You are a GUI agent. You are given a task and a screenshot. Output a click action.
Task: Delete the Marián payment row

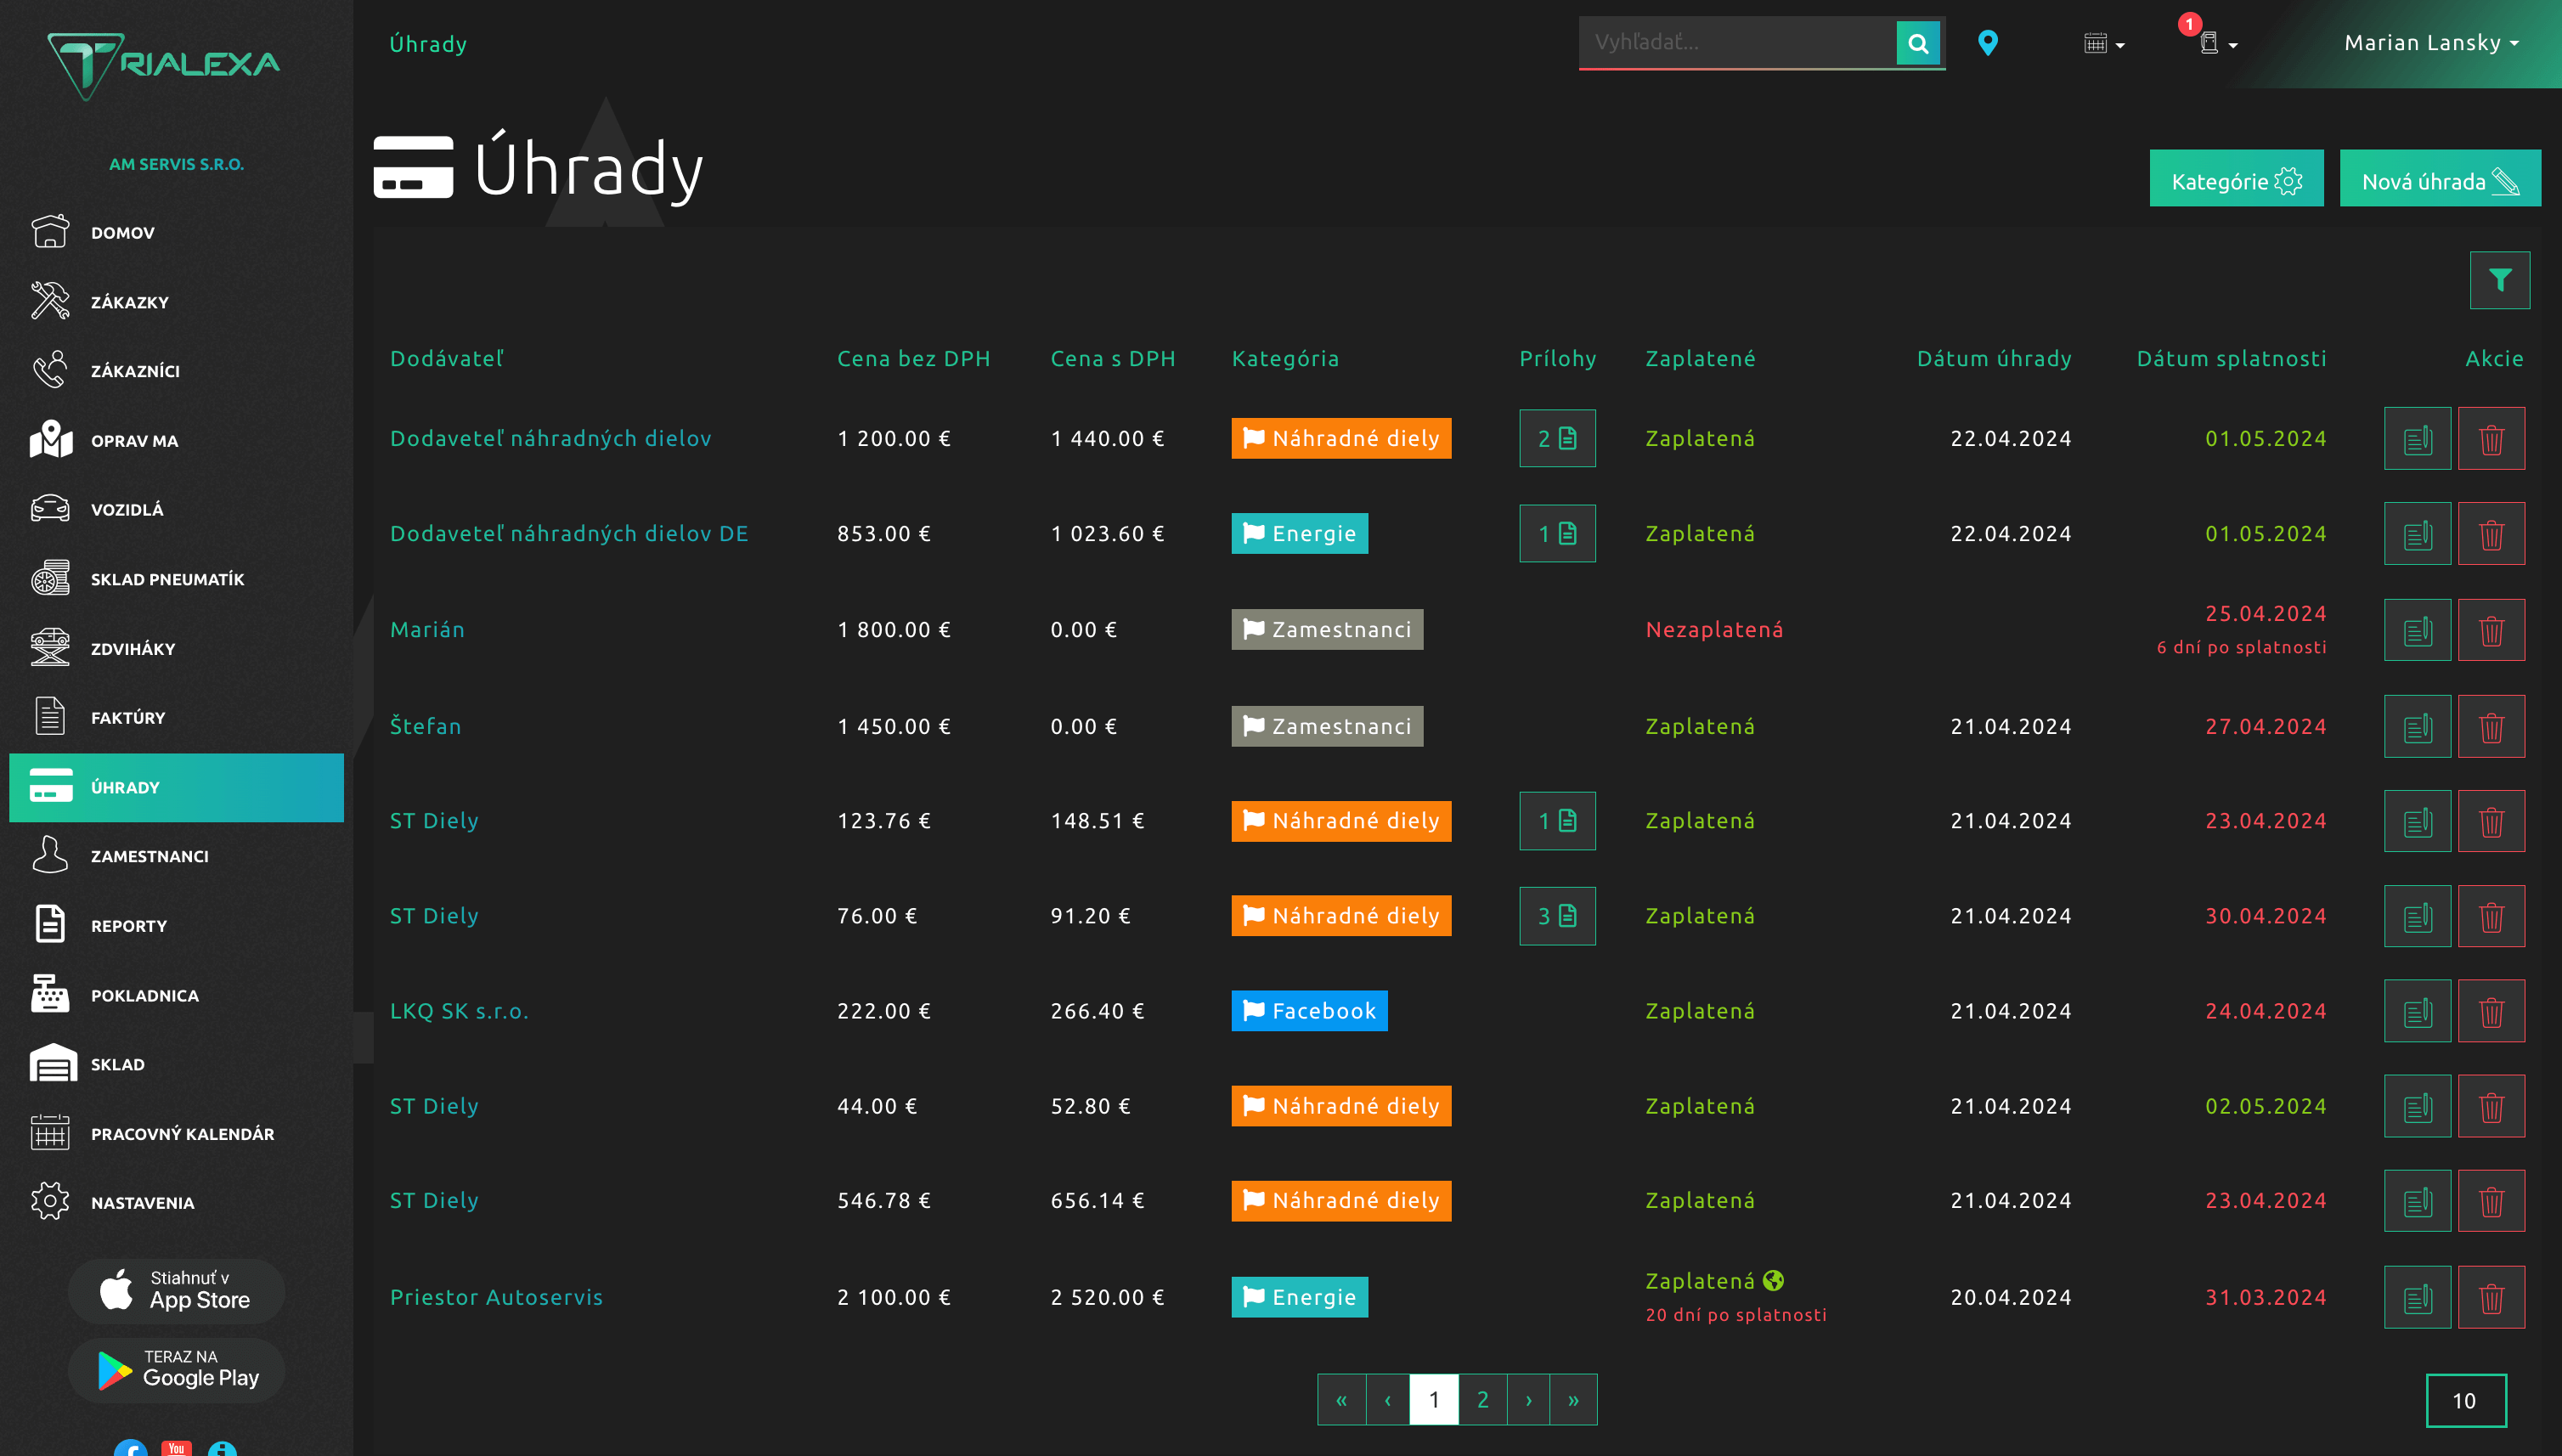tap(2491, 630)
